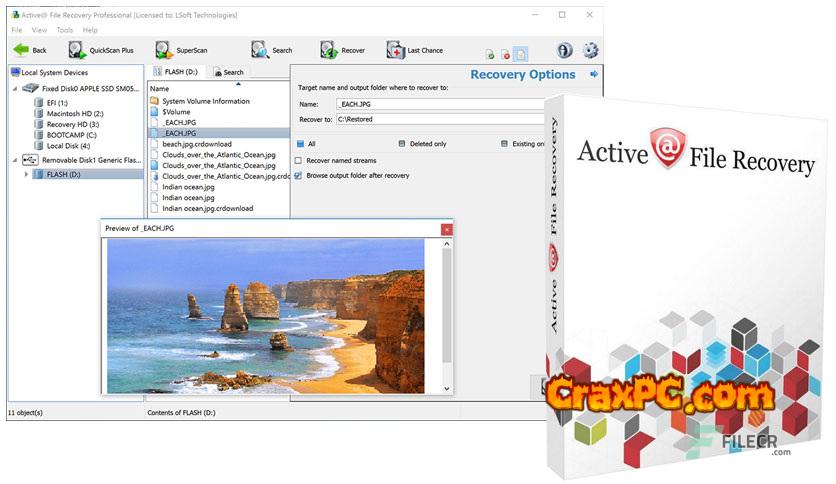This screenshot has height=484, width=836.
Task: Launch the SuperScan tool
Action: click(181, 50)
